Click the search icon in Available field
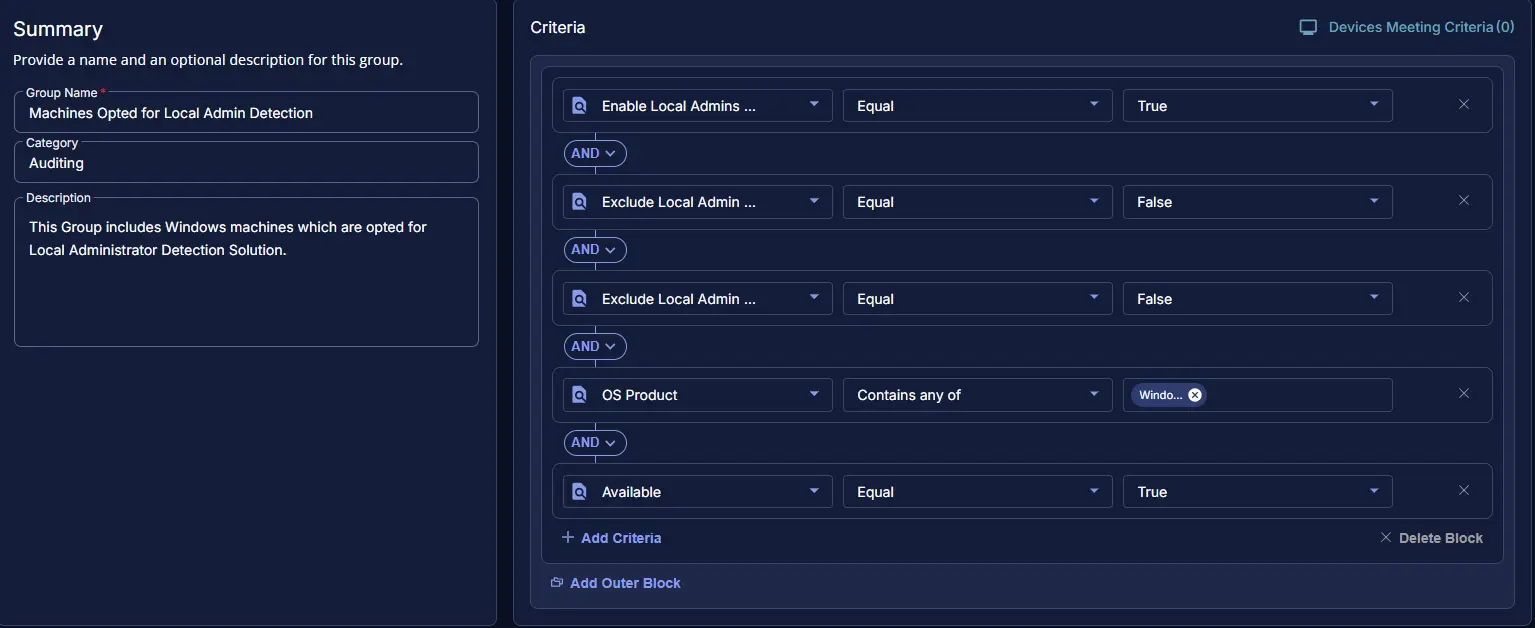Screen dimensions: 1535x628 (578, 492)
